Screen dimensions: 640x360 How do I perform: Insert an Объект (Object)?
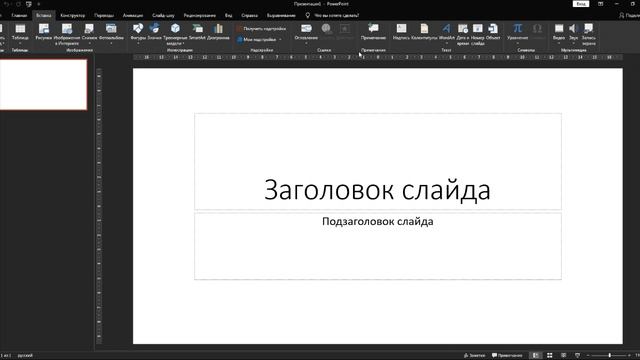click(x=493, y=32)
